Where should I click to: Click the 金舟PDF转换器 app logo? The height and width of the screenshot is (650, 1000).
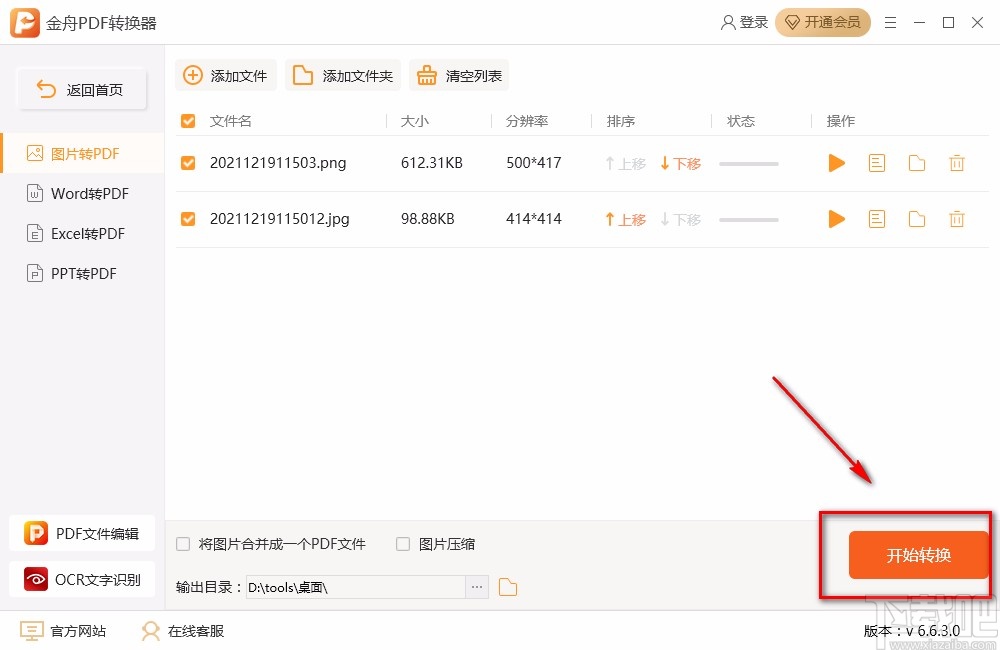(25, 23)
